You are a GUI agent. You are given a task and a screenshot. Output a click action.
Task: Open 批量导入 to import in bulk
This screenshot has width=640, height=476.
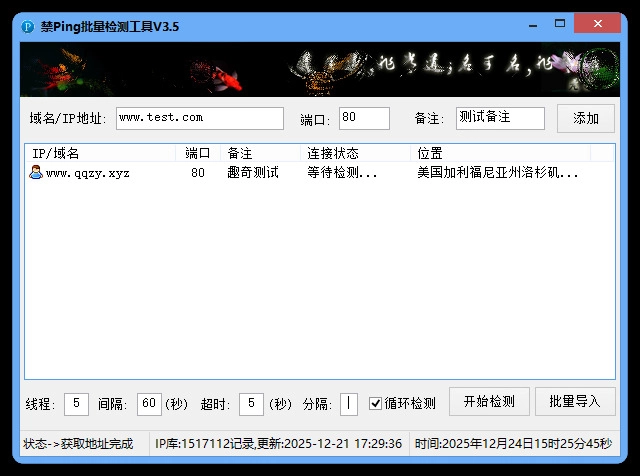pos(575,402)
